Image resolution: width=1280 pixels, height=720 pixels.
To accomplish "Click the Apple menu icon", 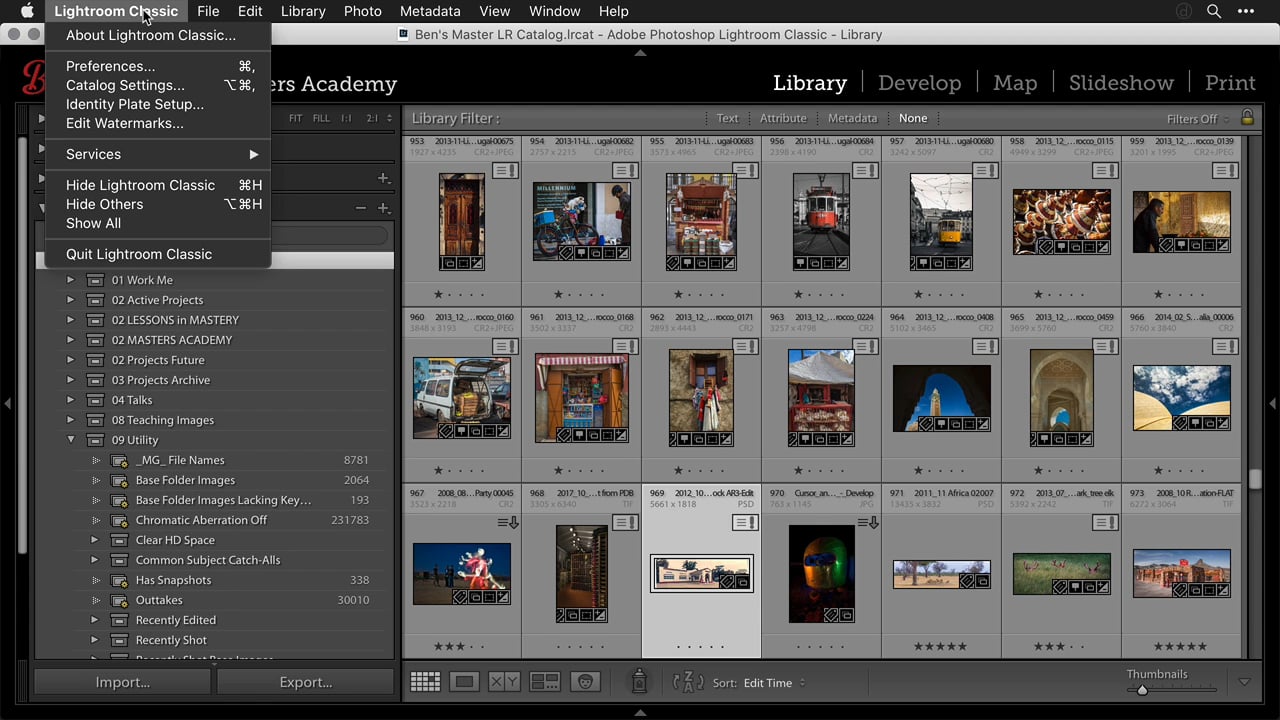I will tap(27, 11).
